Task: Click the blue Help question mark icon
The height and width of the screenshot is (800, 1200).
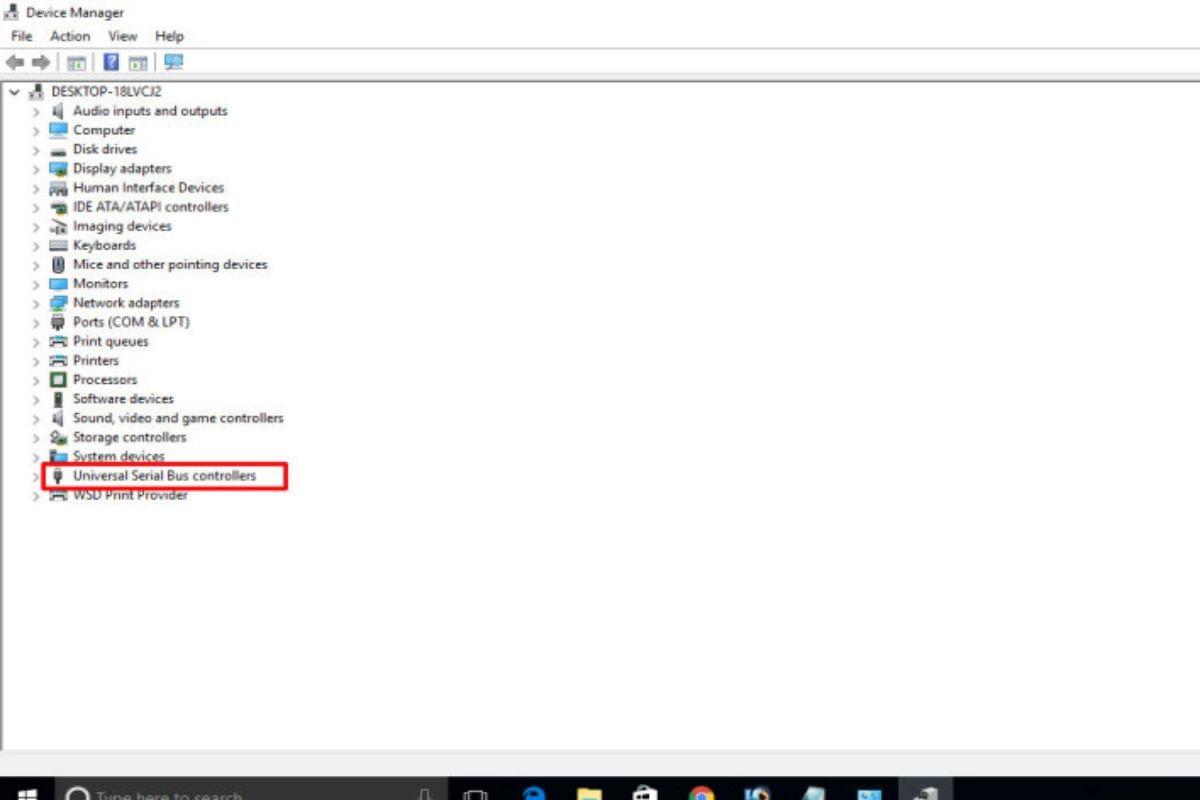Action: coord(111,63)
